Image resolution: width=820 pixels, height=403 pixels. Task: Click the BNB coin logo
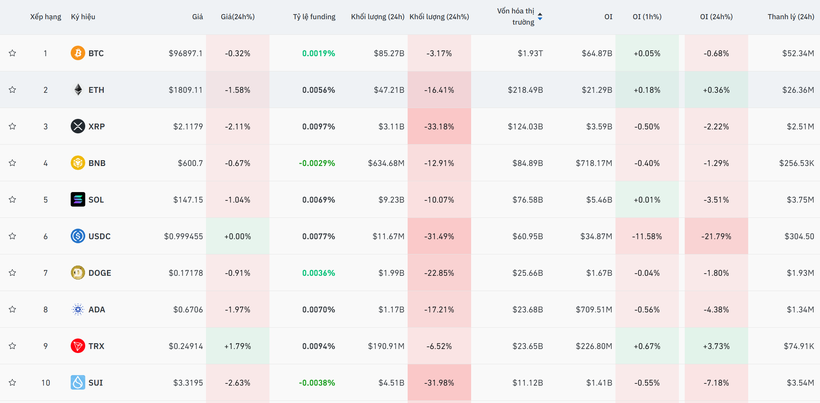(x=78, y=163)
